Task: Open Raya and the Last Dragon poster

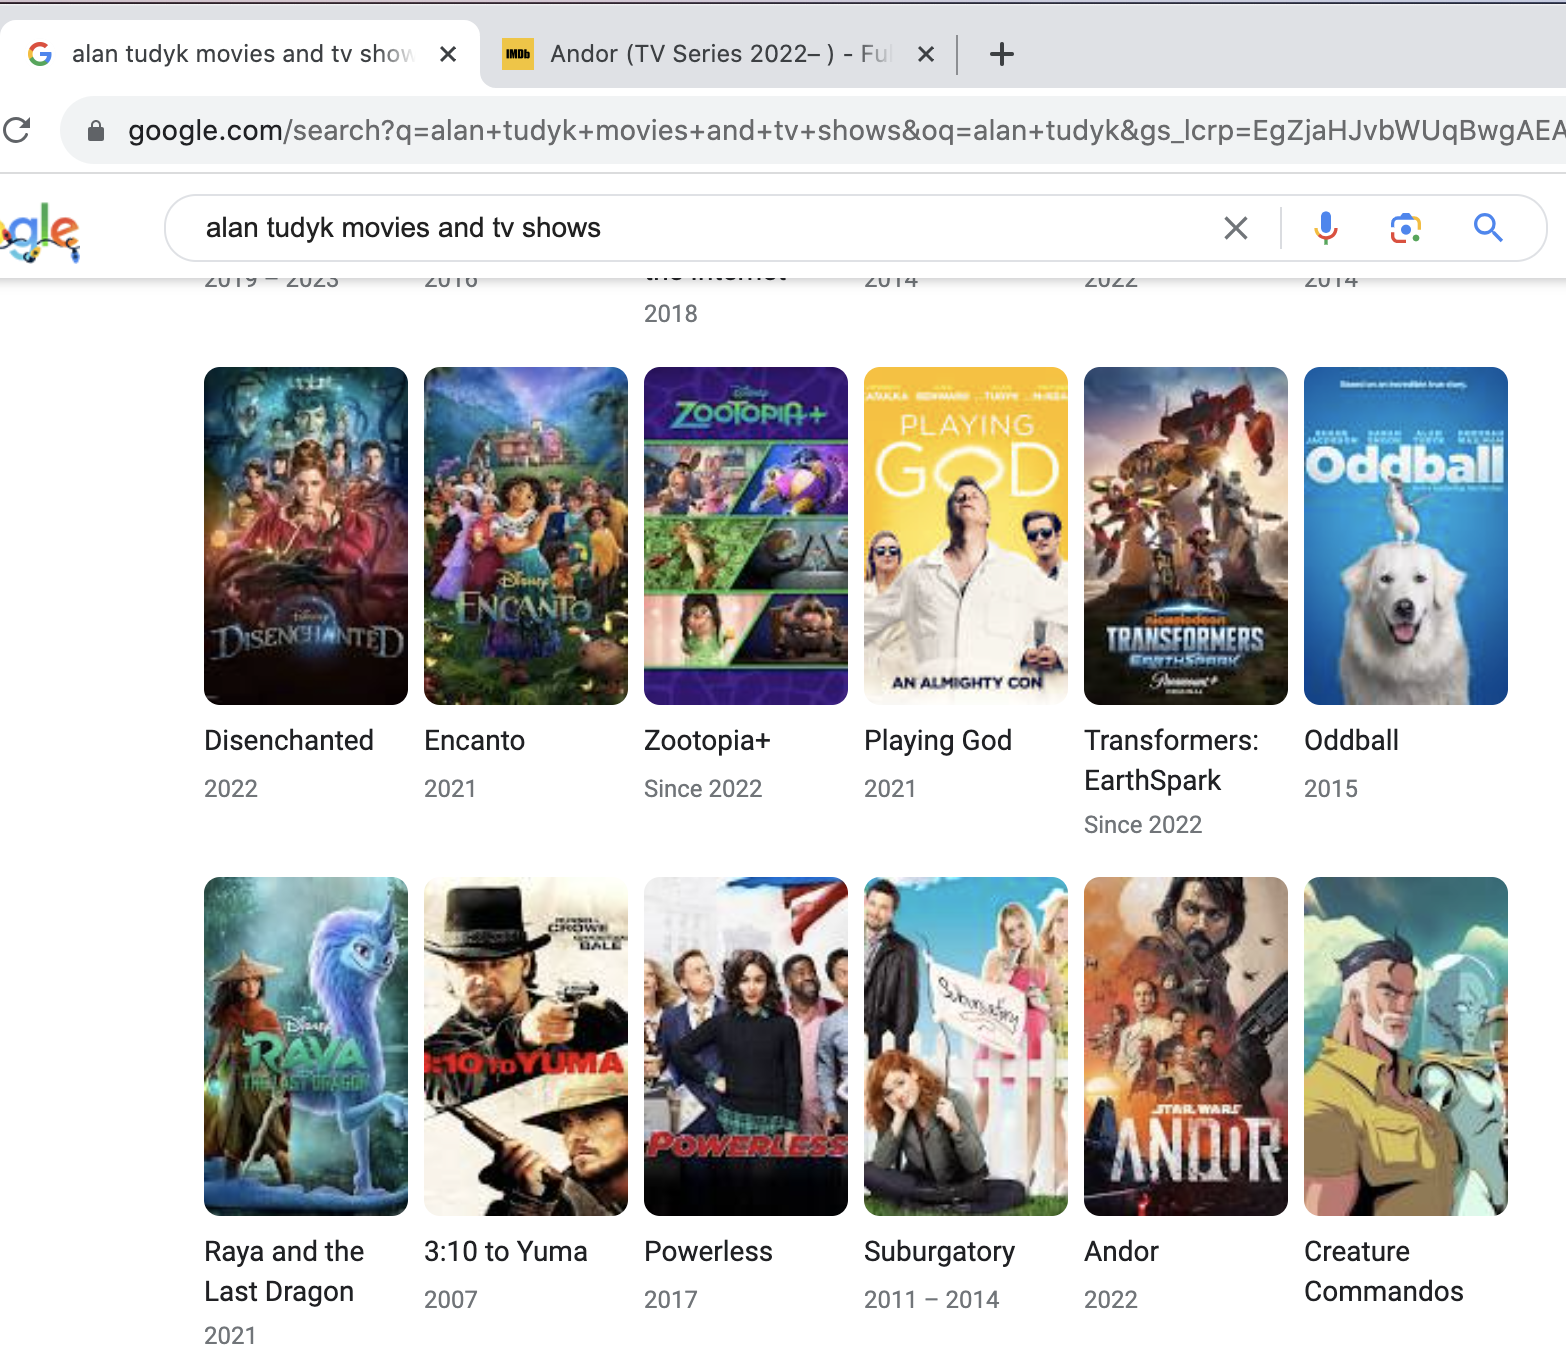Action: [x=306, y=1046]
